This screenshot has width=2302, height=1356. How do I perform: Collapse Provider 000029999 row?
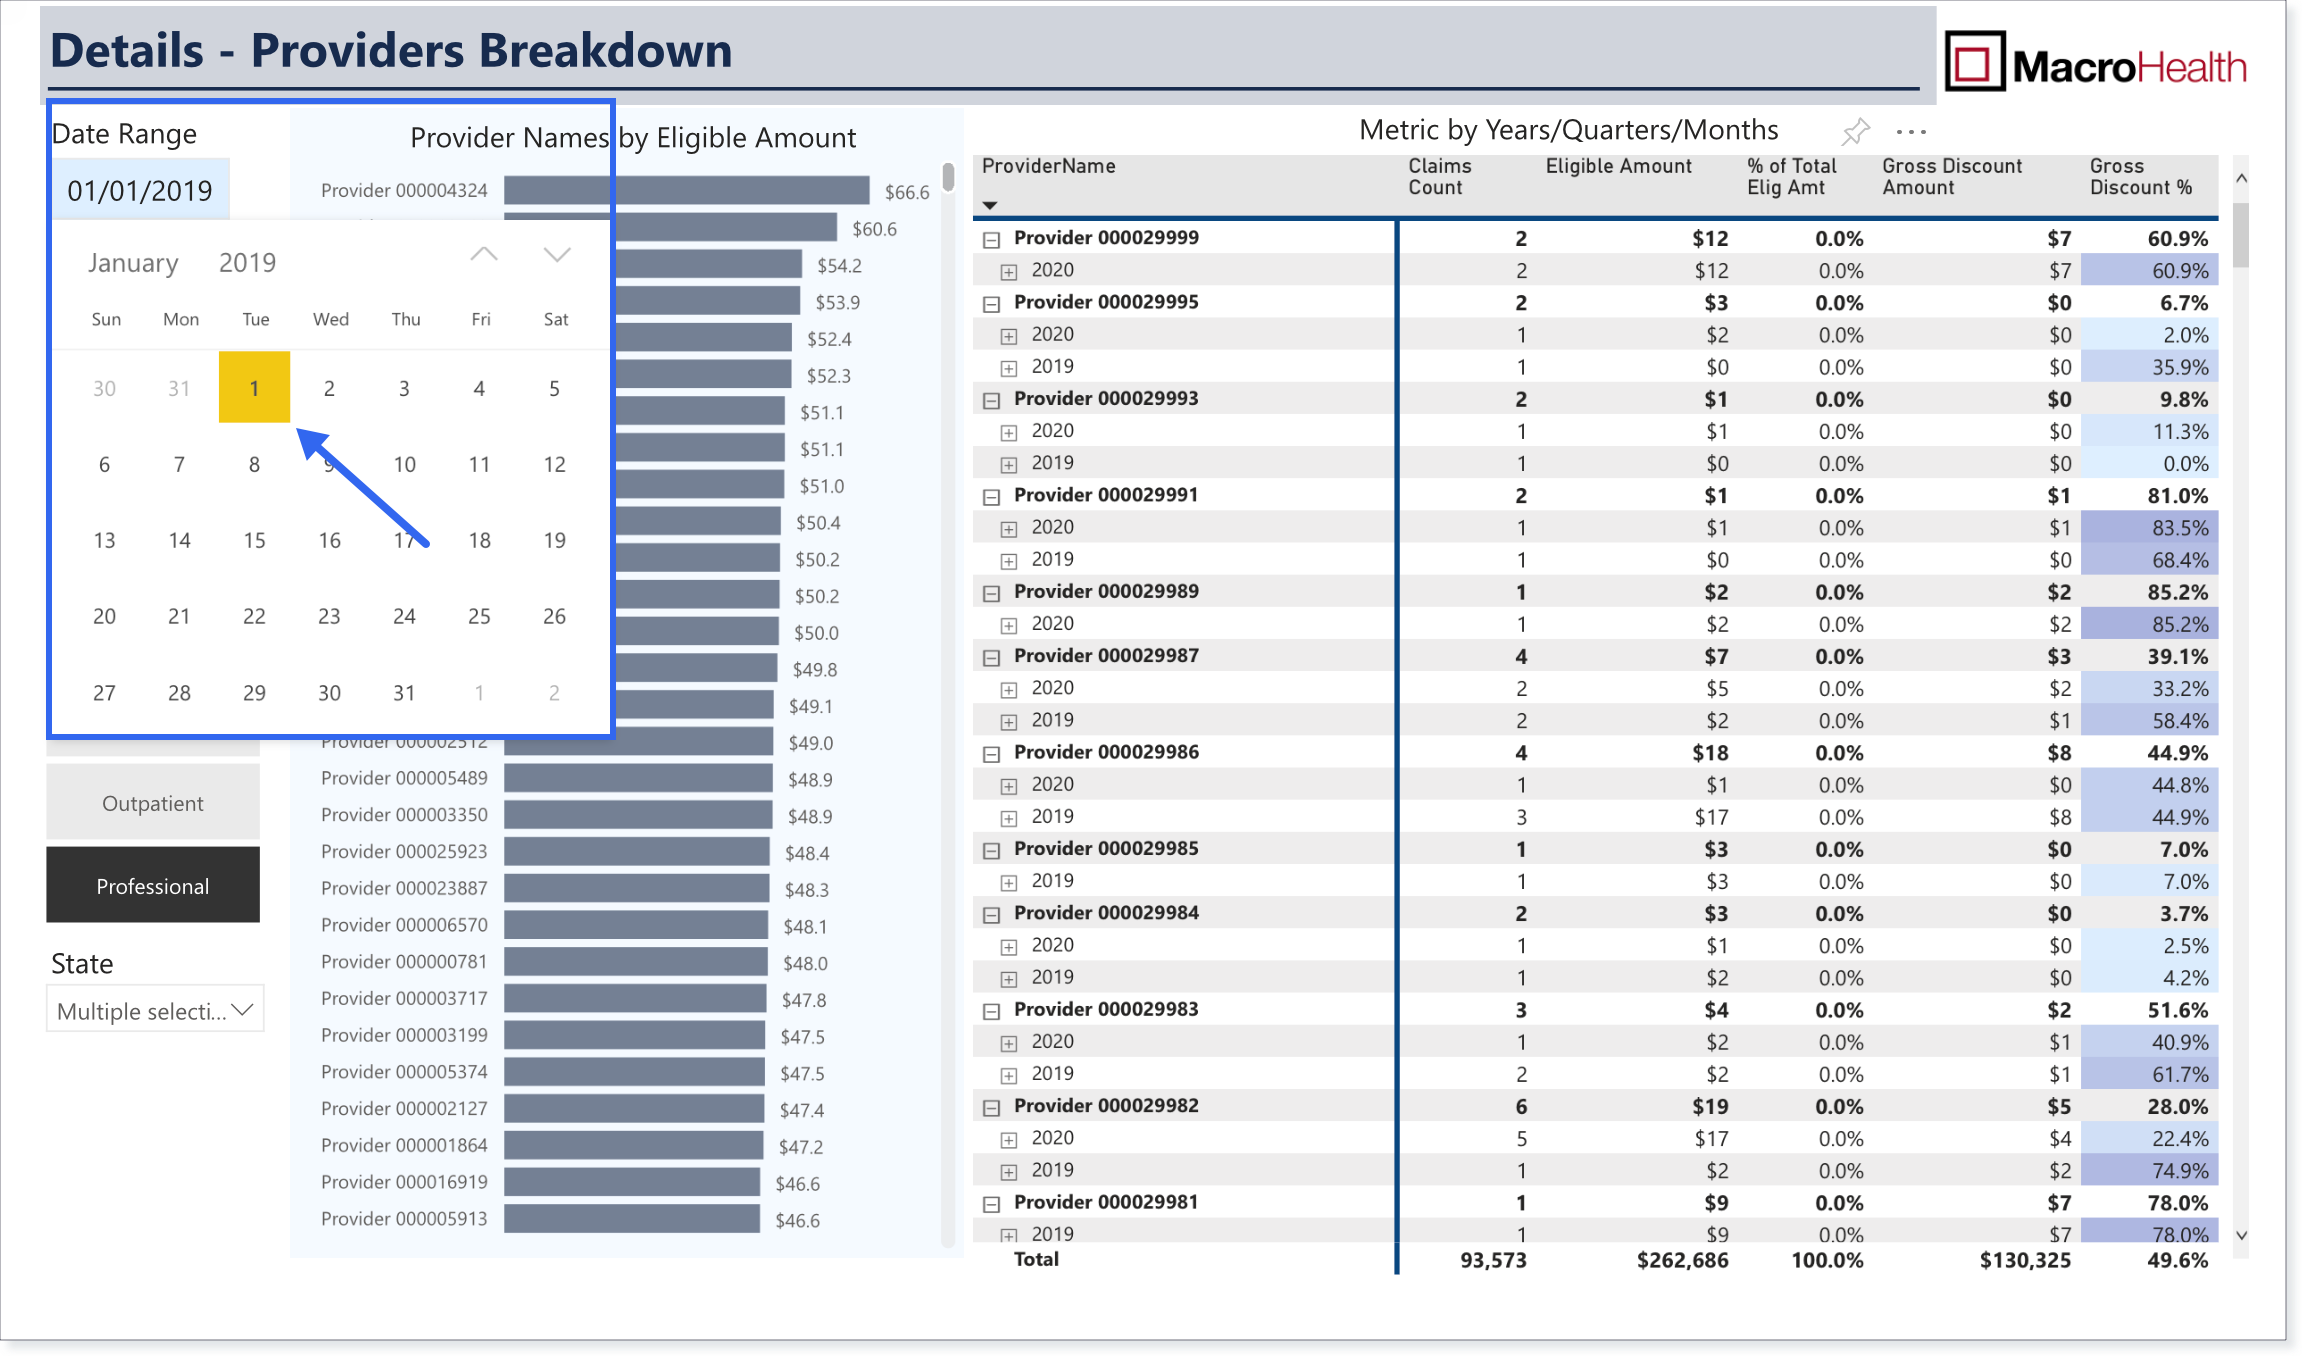click(x=991, y=239)
